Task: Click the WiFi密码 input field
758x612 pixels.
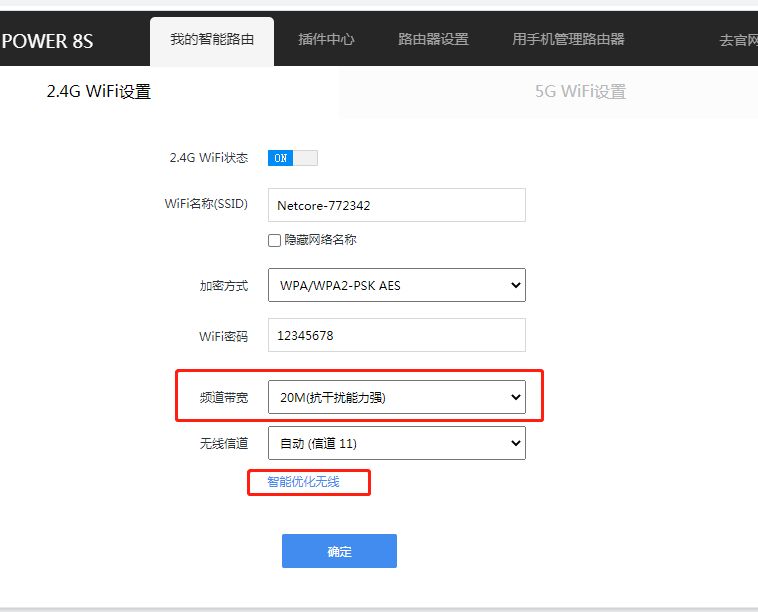Action: [396, 335]
